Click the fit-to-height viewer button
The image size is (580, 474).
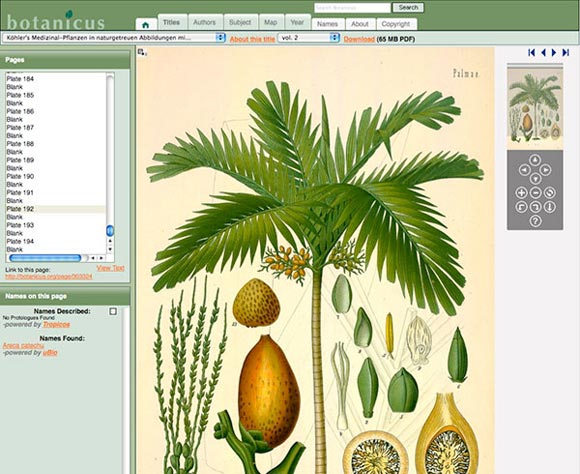pos(550,206)
